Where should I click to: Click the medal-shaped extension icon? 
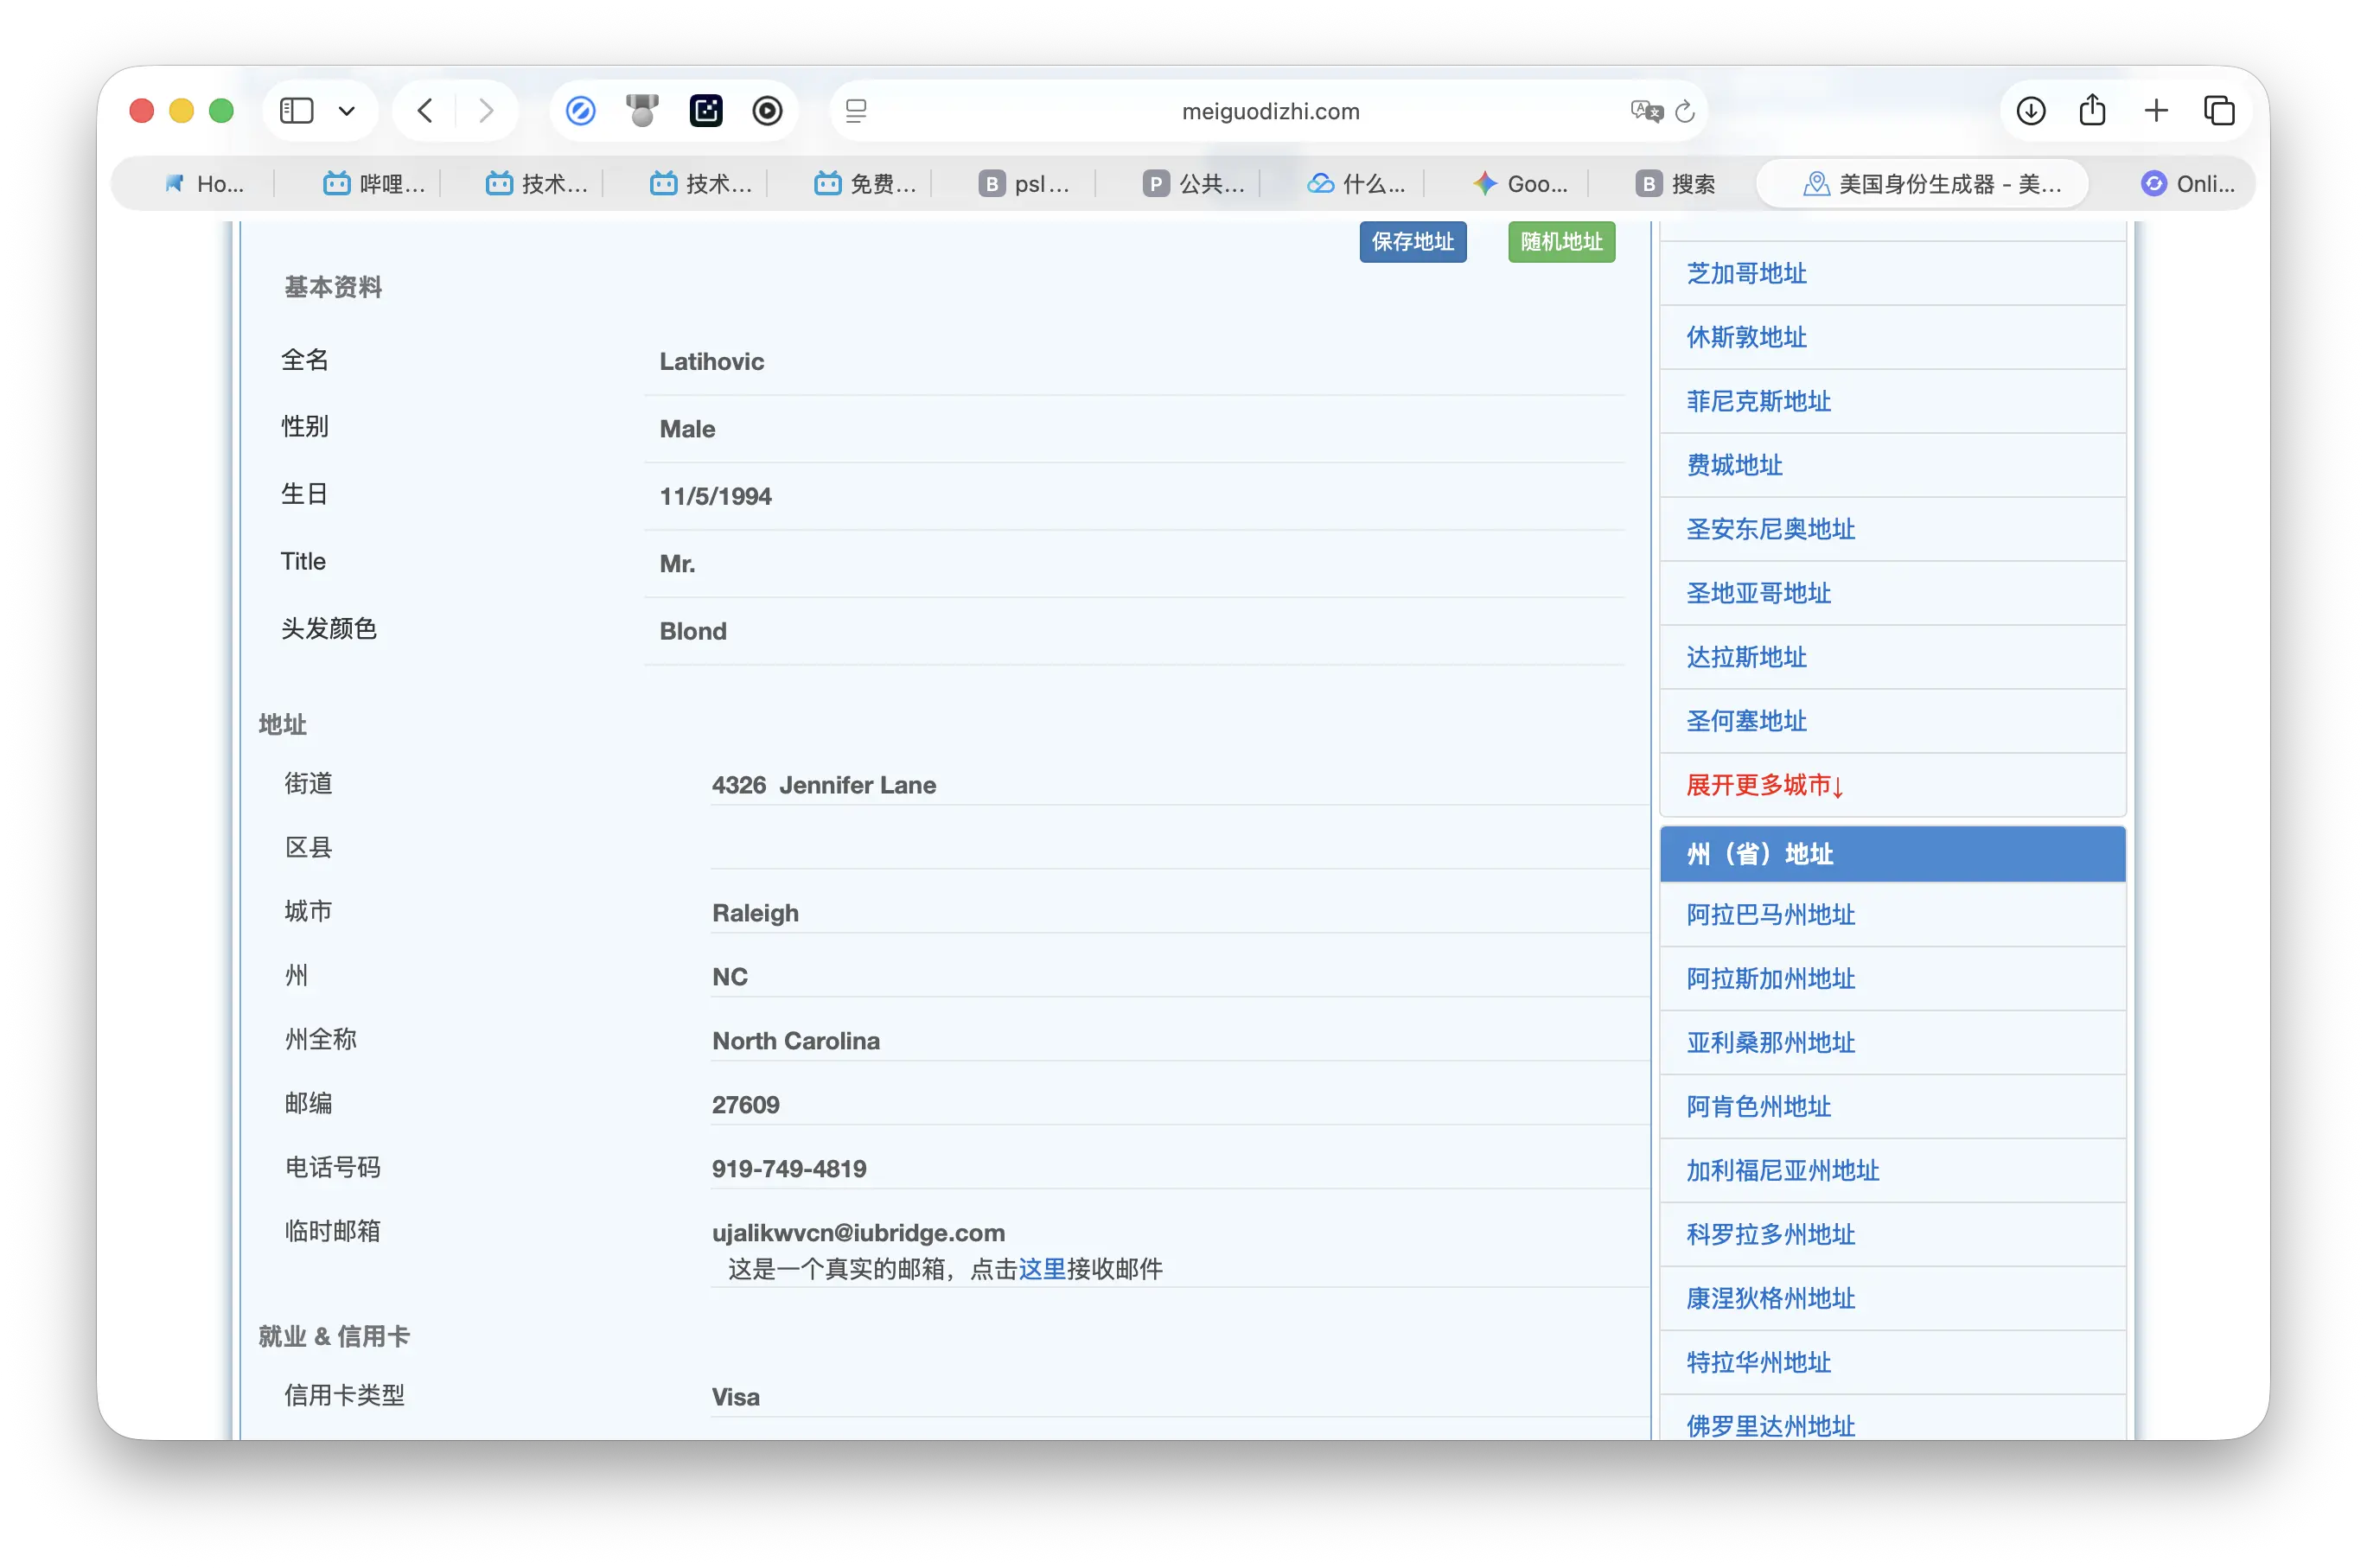pyautogui.click(x=641, y=110)
